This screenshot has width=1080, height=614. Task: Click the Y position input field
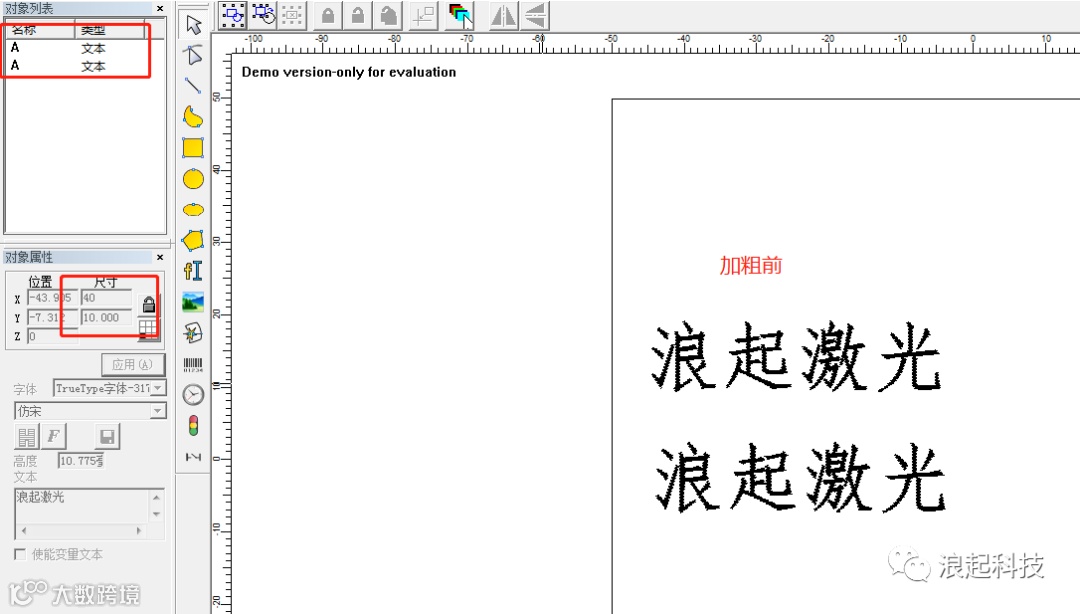click(x=52, y=317)
